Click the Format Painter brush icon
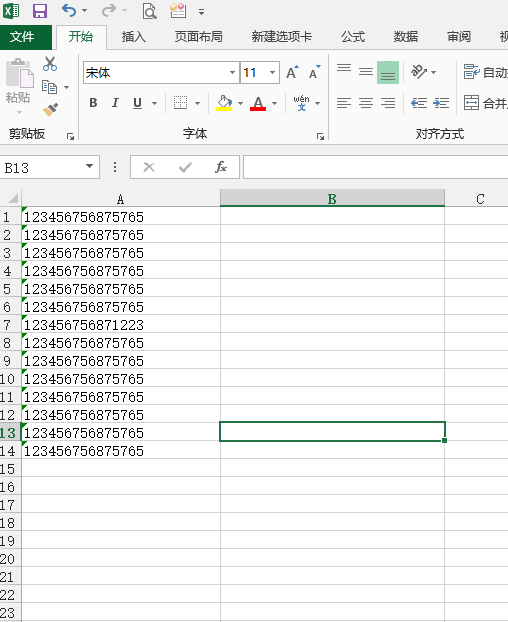 pyautogui.click(x=50, y=109)
